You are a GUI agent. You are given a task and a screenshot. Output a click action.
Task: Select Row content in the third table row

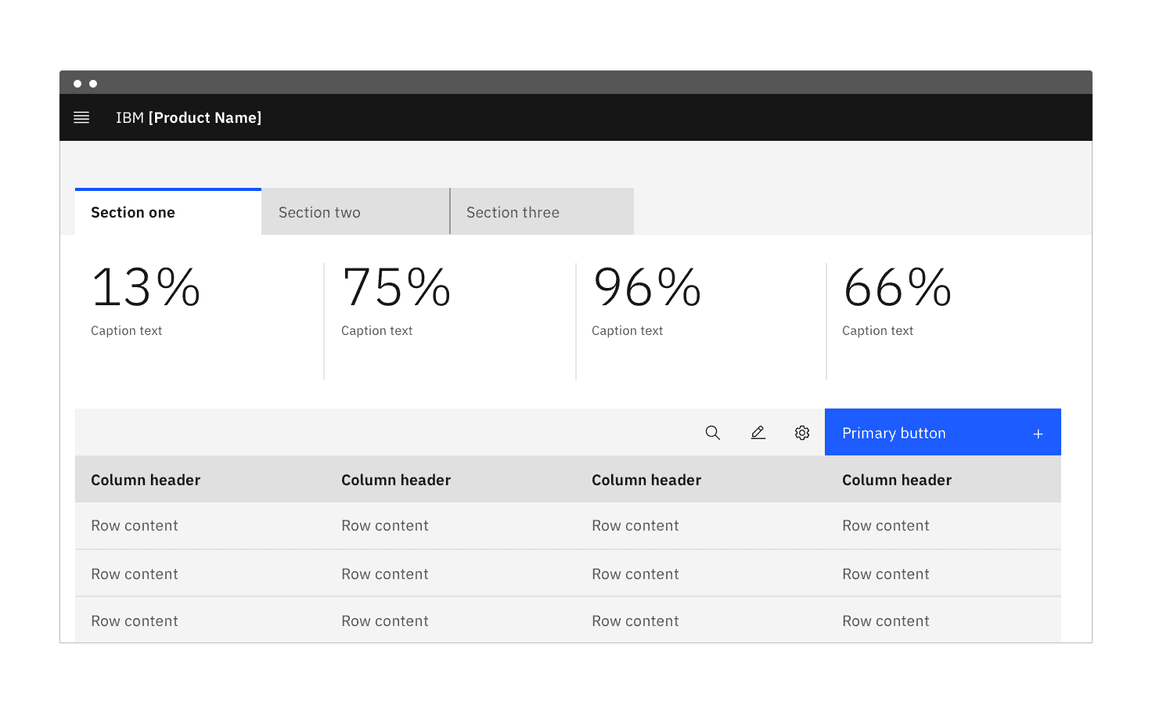(x=134, y=621)
